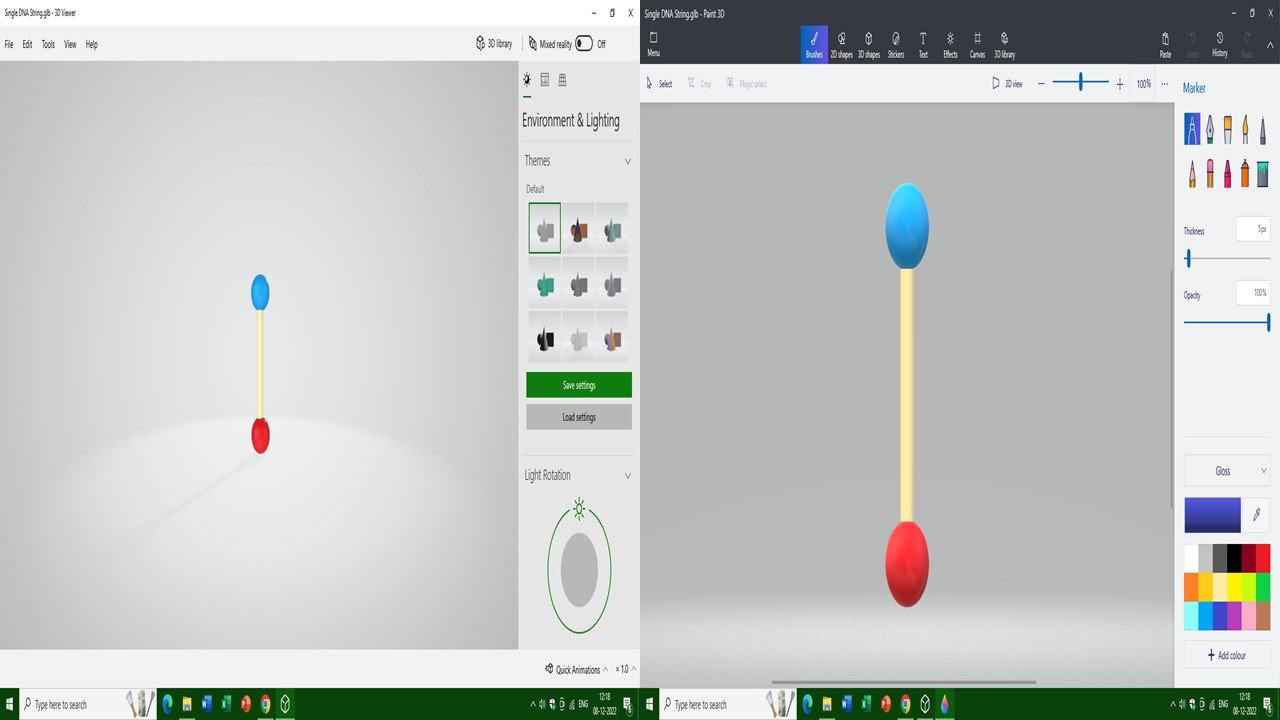Image resolution: width=1280 pixels, height=720 pixels.
Task: Choose the bright red palette swatch
Action: coord(1263,558)
